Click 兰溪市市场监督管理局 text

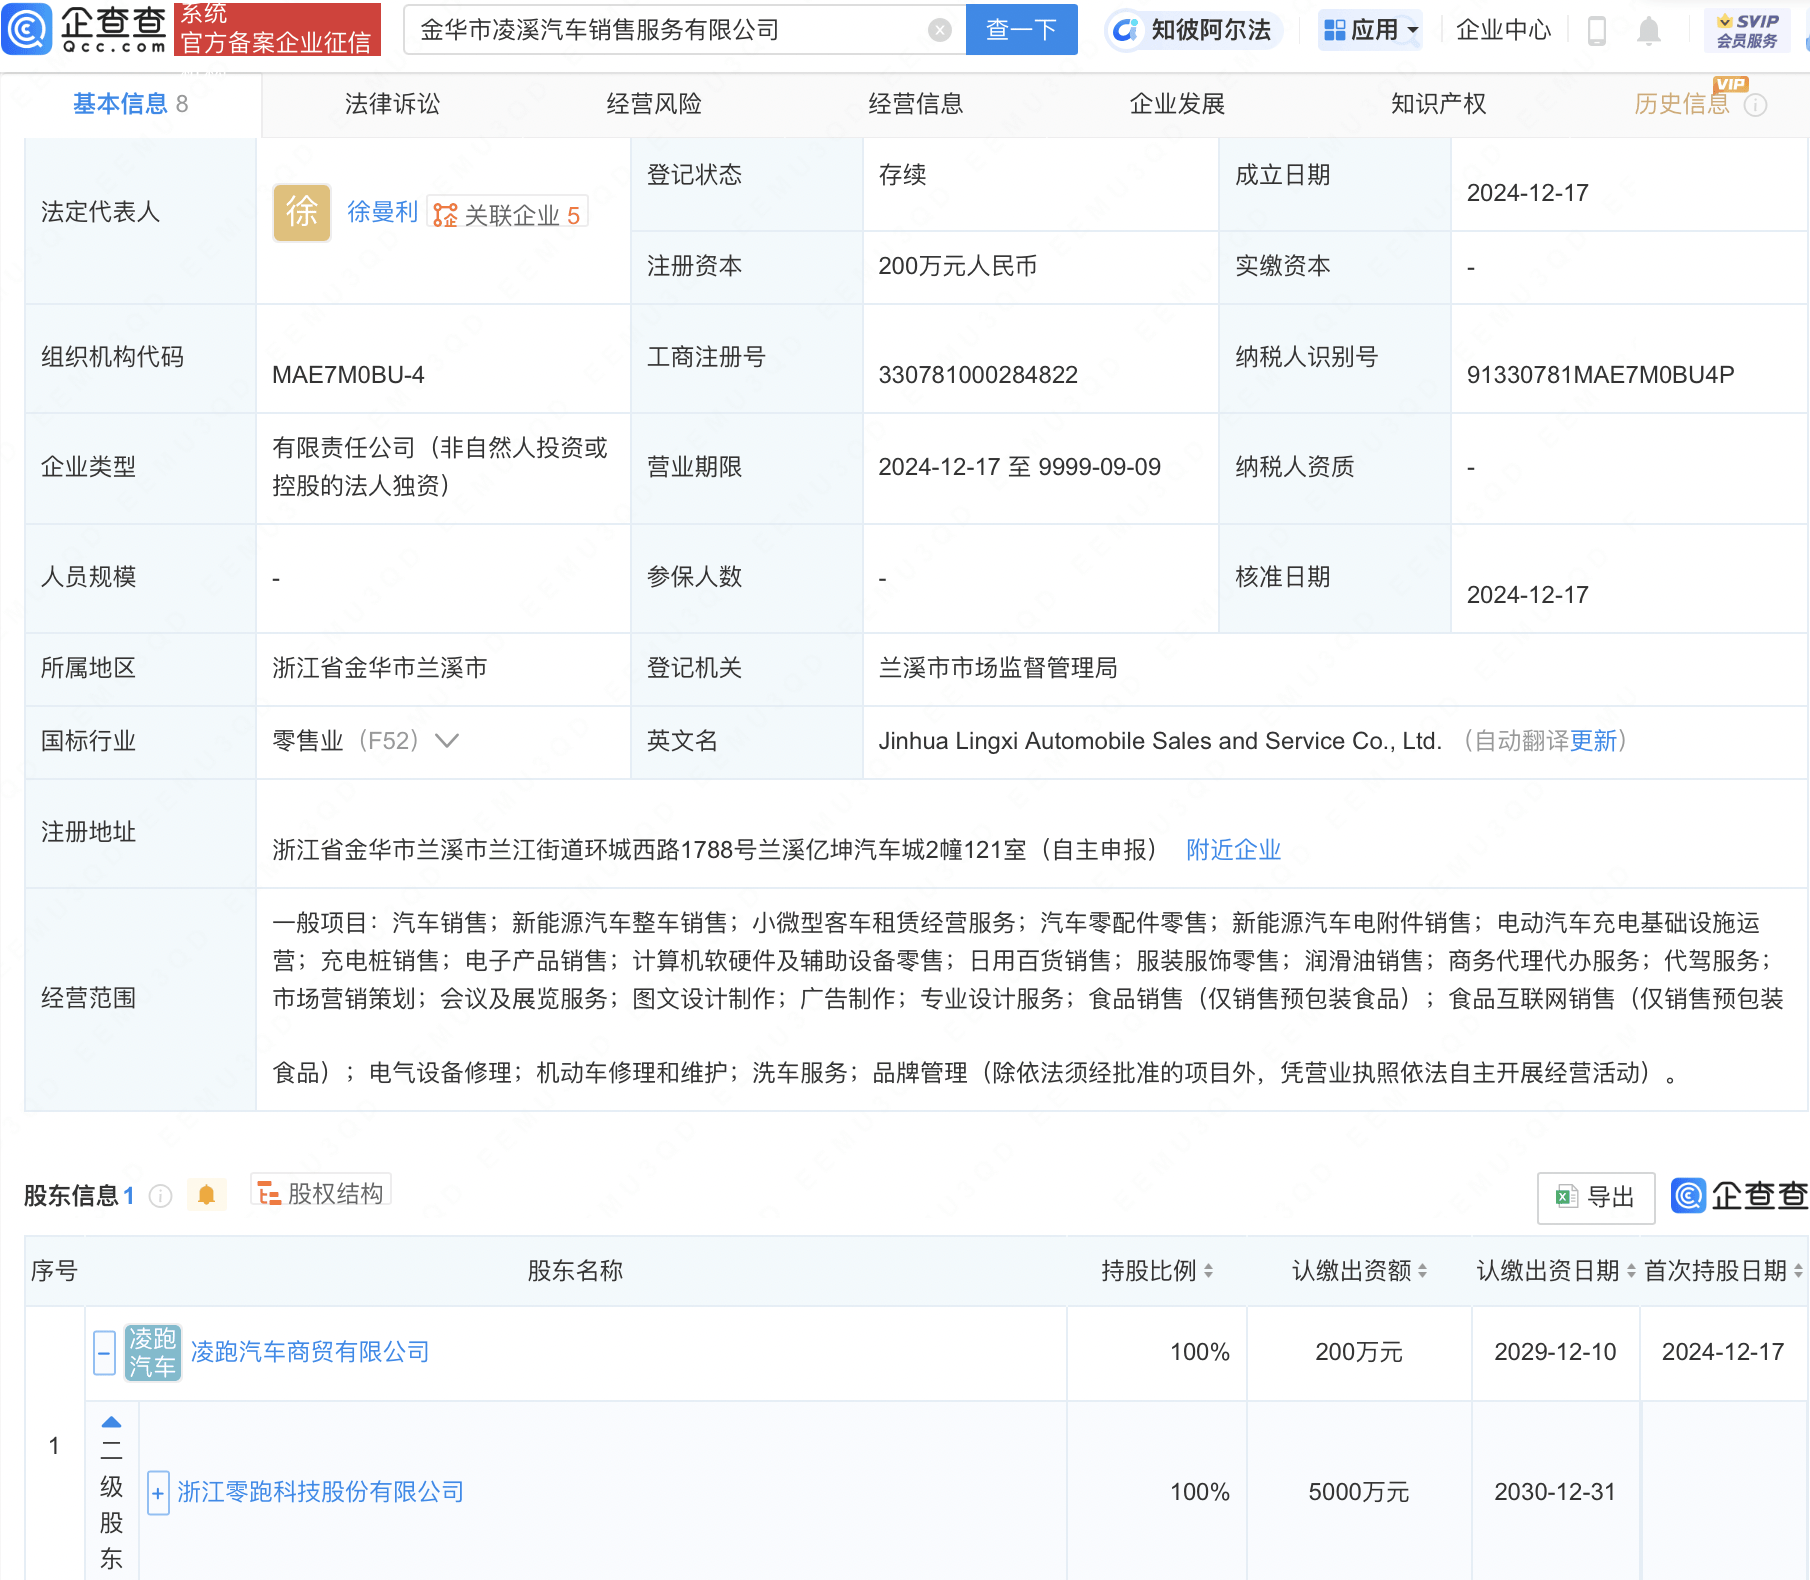coord(998,668)
